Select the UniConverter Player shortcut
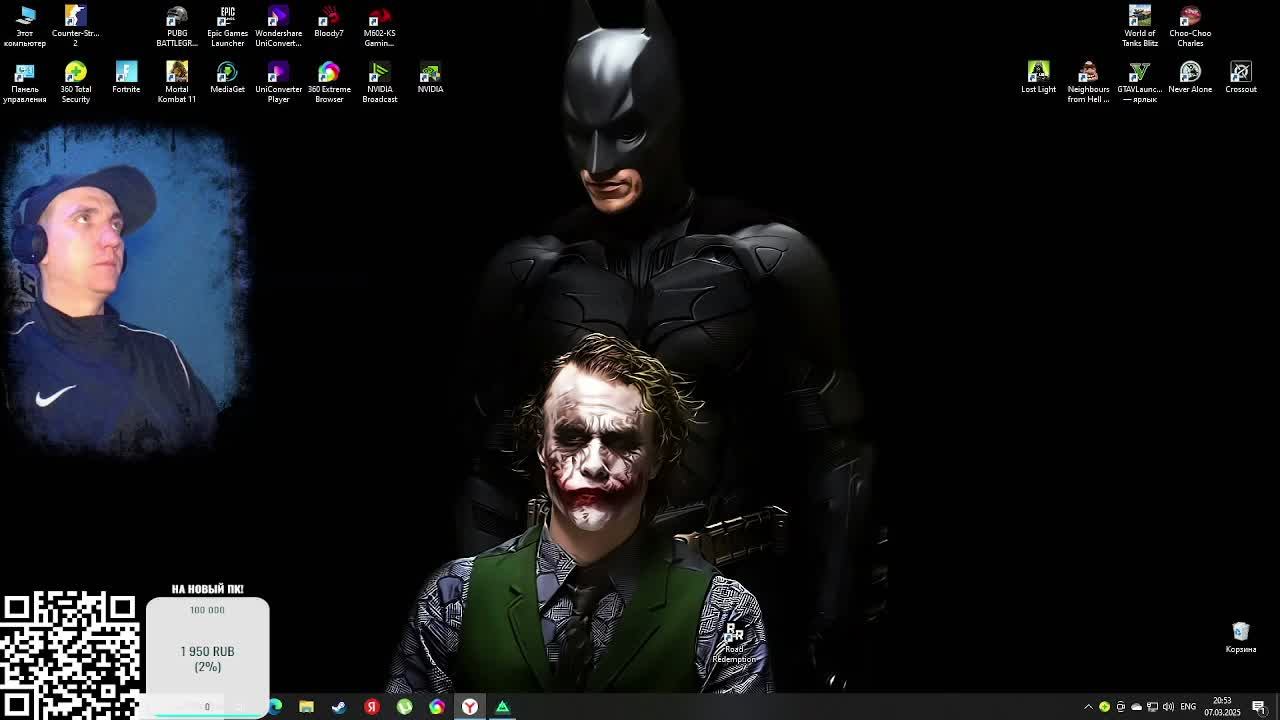 click(x=278, y=82)
